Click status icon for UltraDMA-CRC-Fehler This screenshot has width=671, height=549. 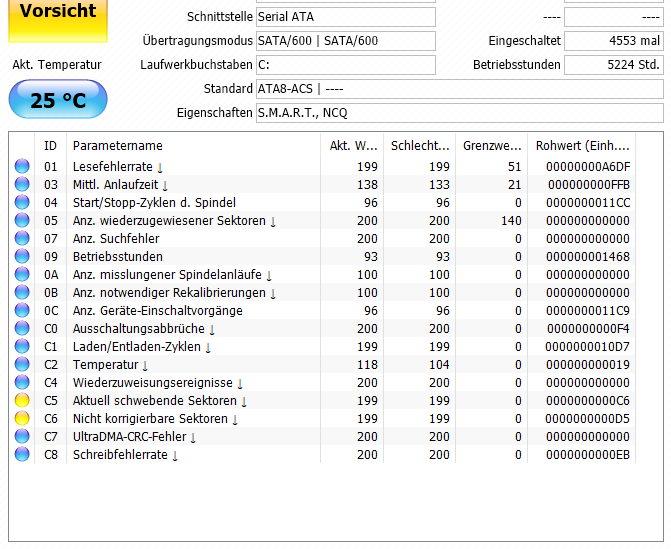pyautogui.click(x=22, y=436)
